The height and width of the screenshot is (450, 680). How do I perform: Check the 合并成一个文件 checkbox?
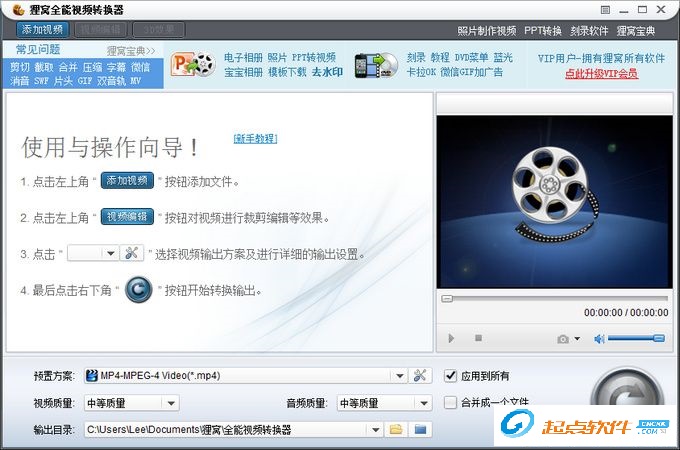point(451,403)
